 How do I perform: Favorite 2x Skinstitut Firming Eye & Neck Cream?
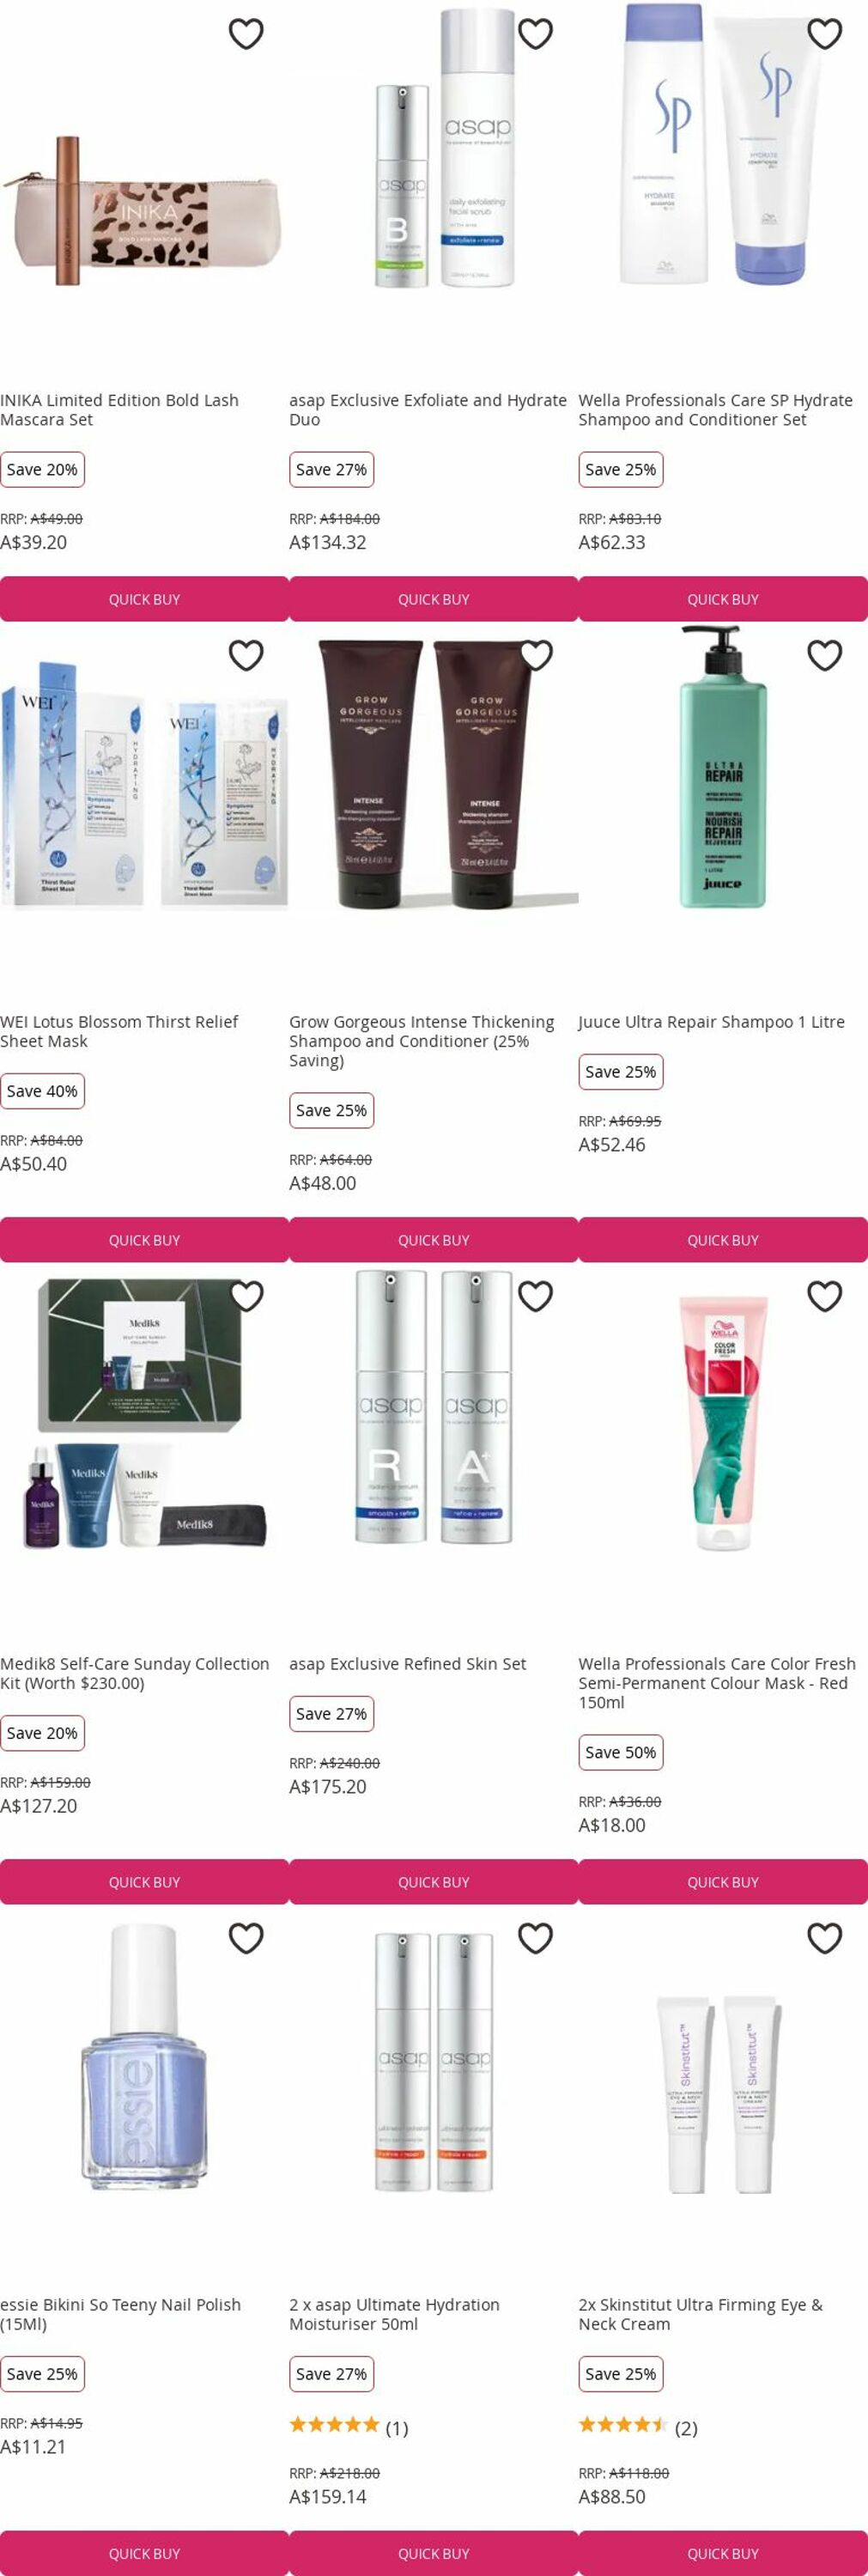click(824, 1938)
